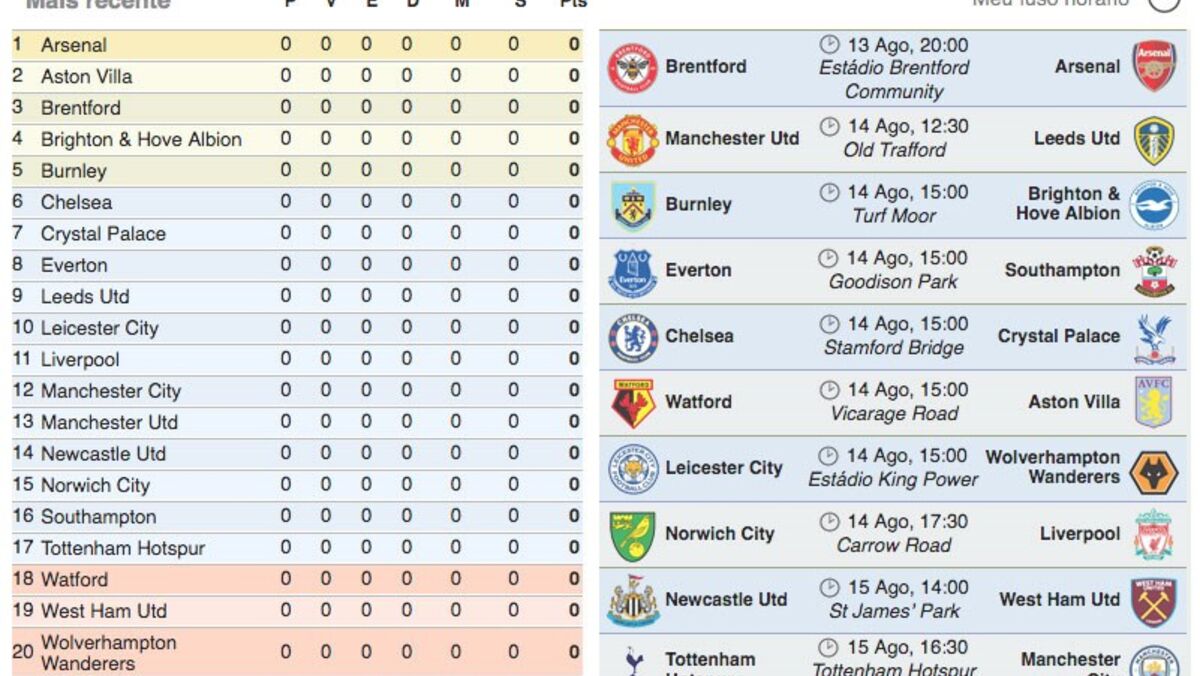
Task: Open the Mais recente dropdown
Action: pyautogui.click(x=97, y=4)
